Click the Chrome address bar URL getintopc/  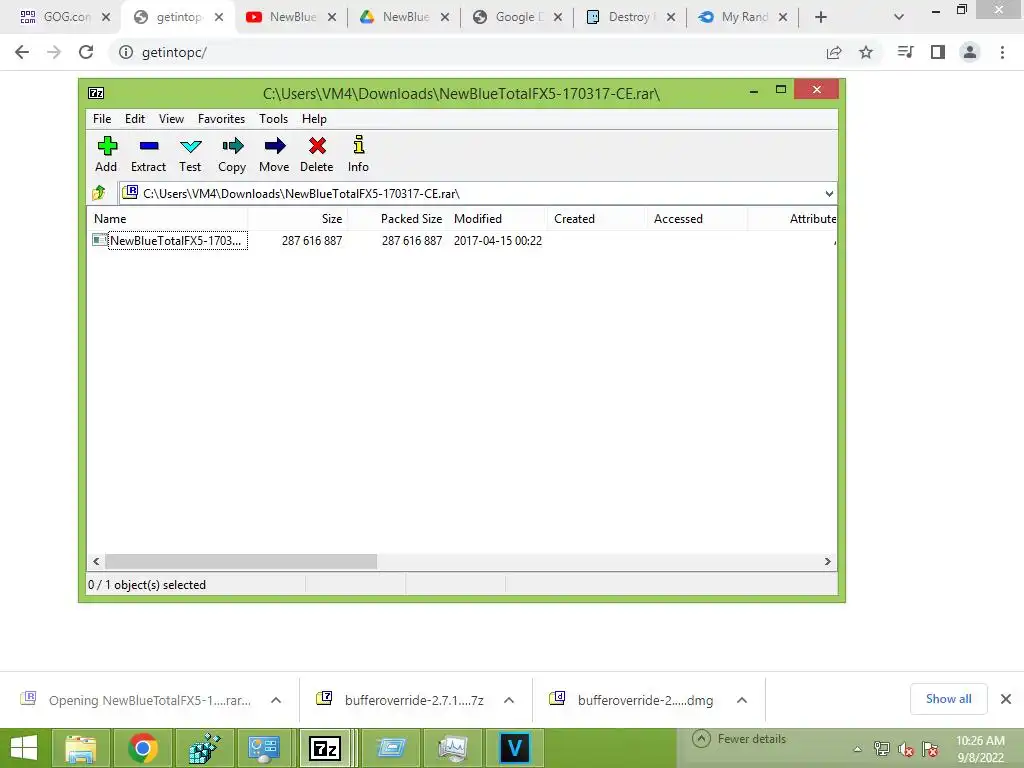(x=174, y=52)
